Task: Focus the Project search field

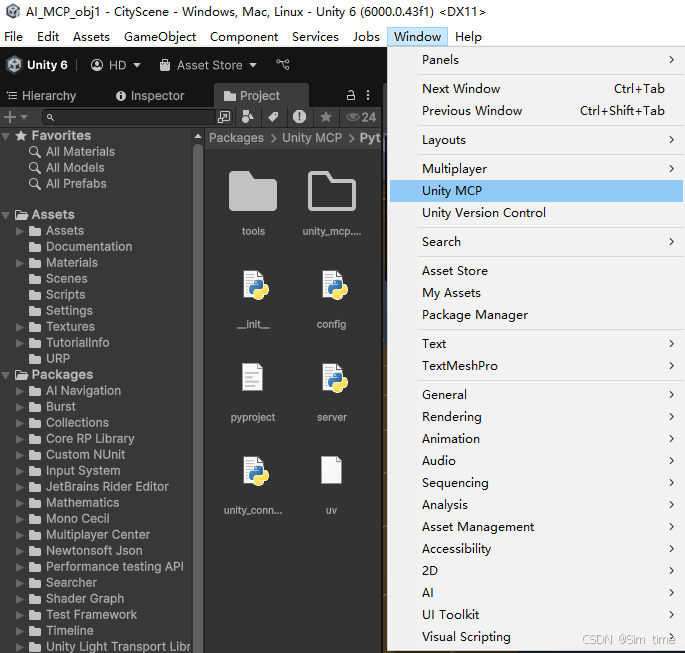Action: (x=130, y=117)
